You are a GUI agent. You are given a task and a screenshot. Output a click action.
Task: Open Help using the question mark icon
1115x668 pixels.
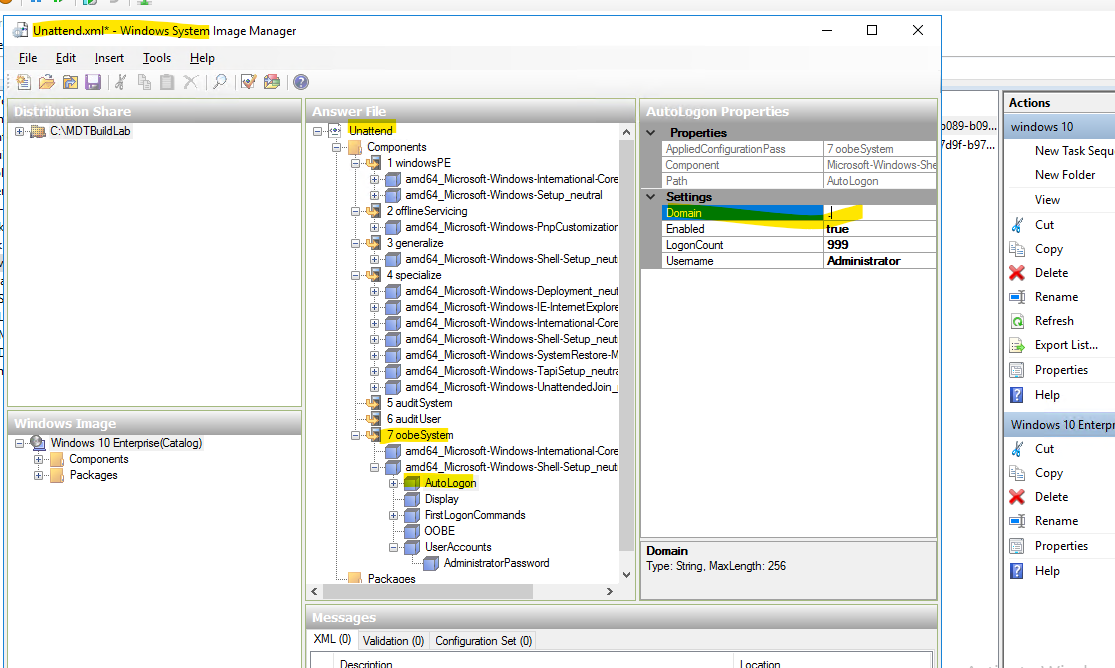(300, 82)
